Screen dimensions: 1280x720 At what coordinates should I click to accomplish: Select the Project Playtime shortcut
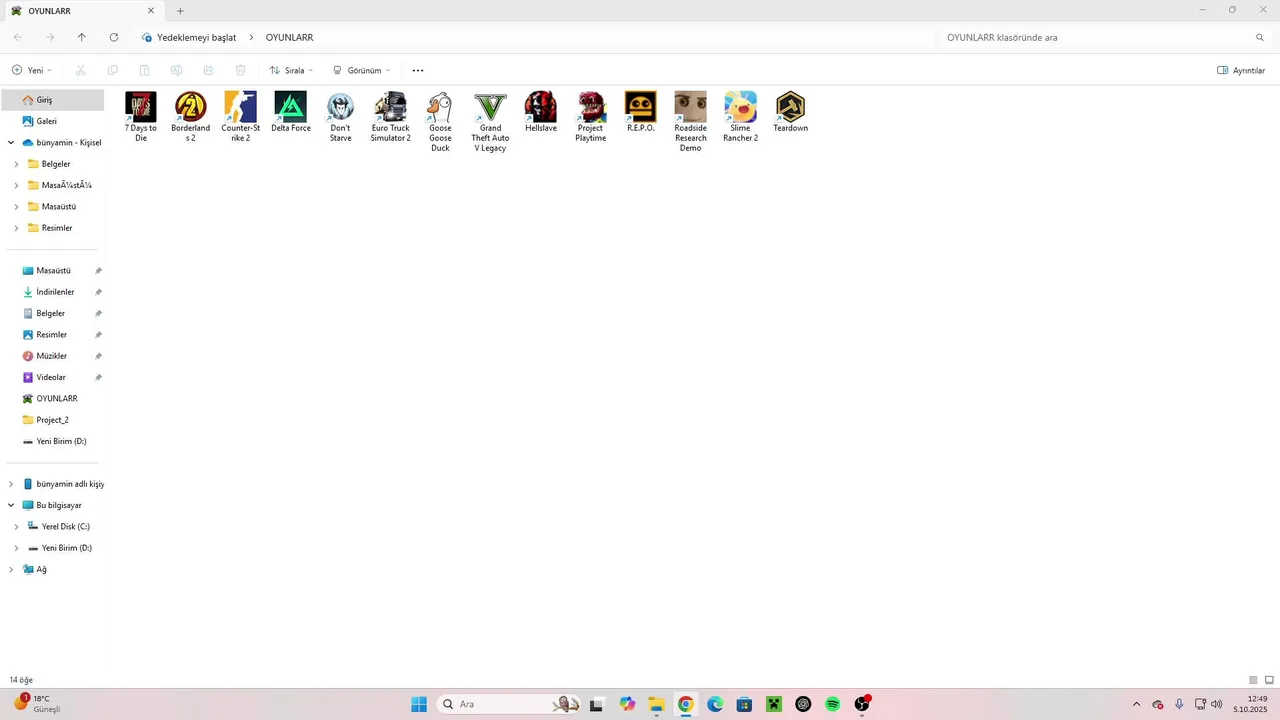[590, 117]
